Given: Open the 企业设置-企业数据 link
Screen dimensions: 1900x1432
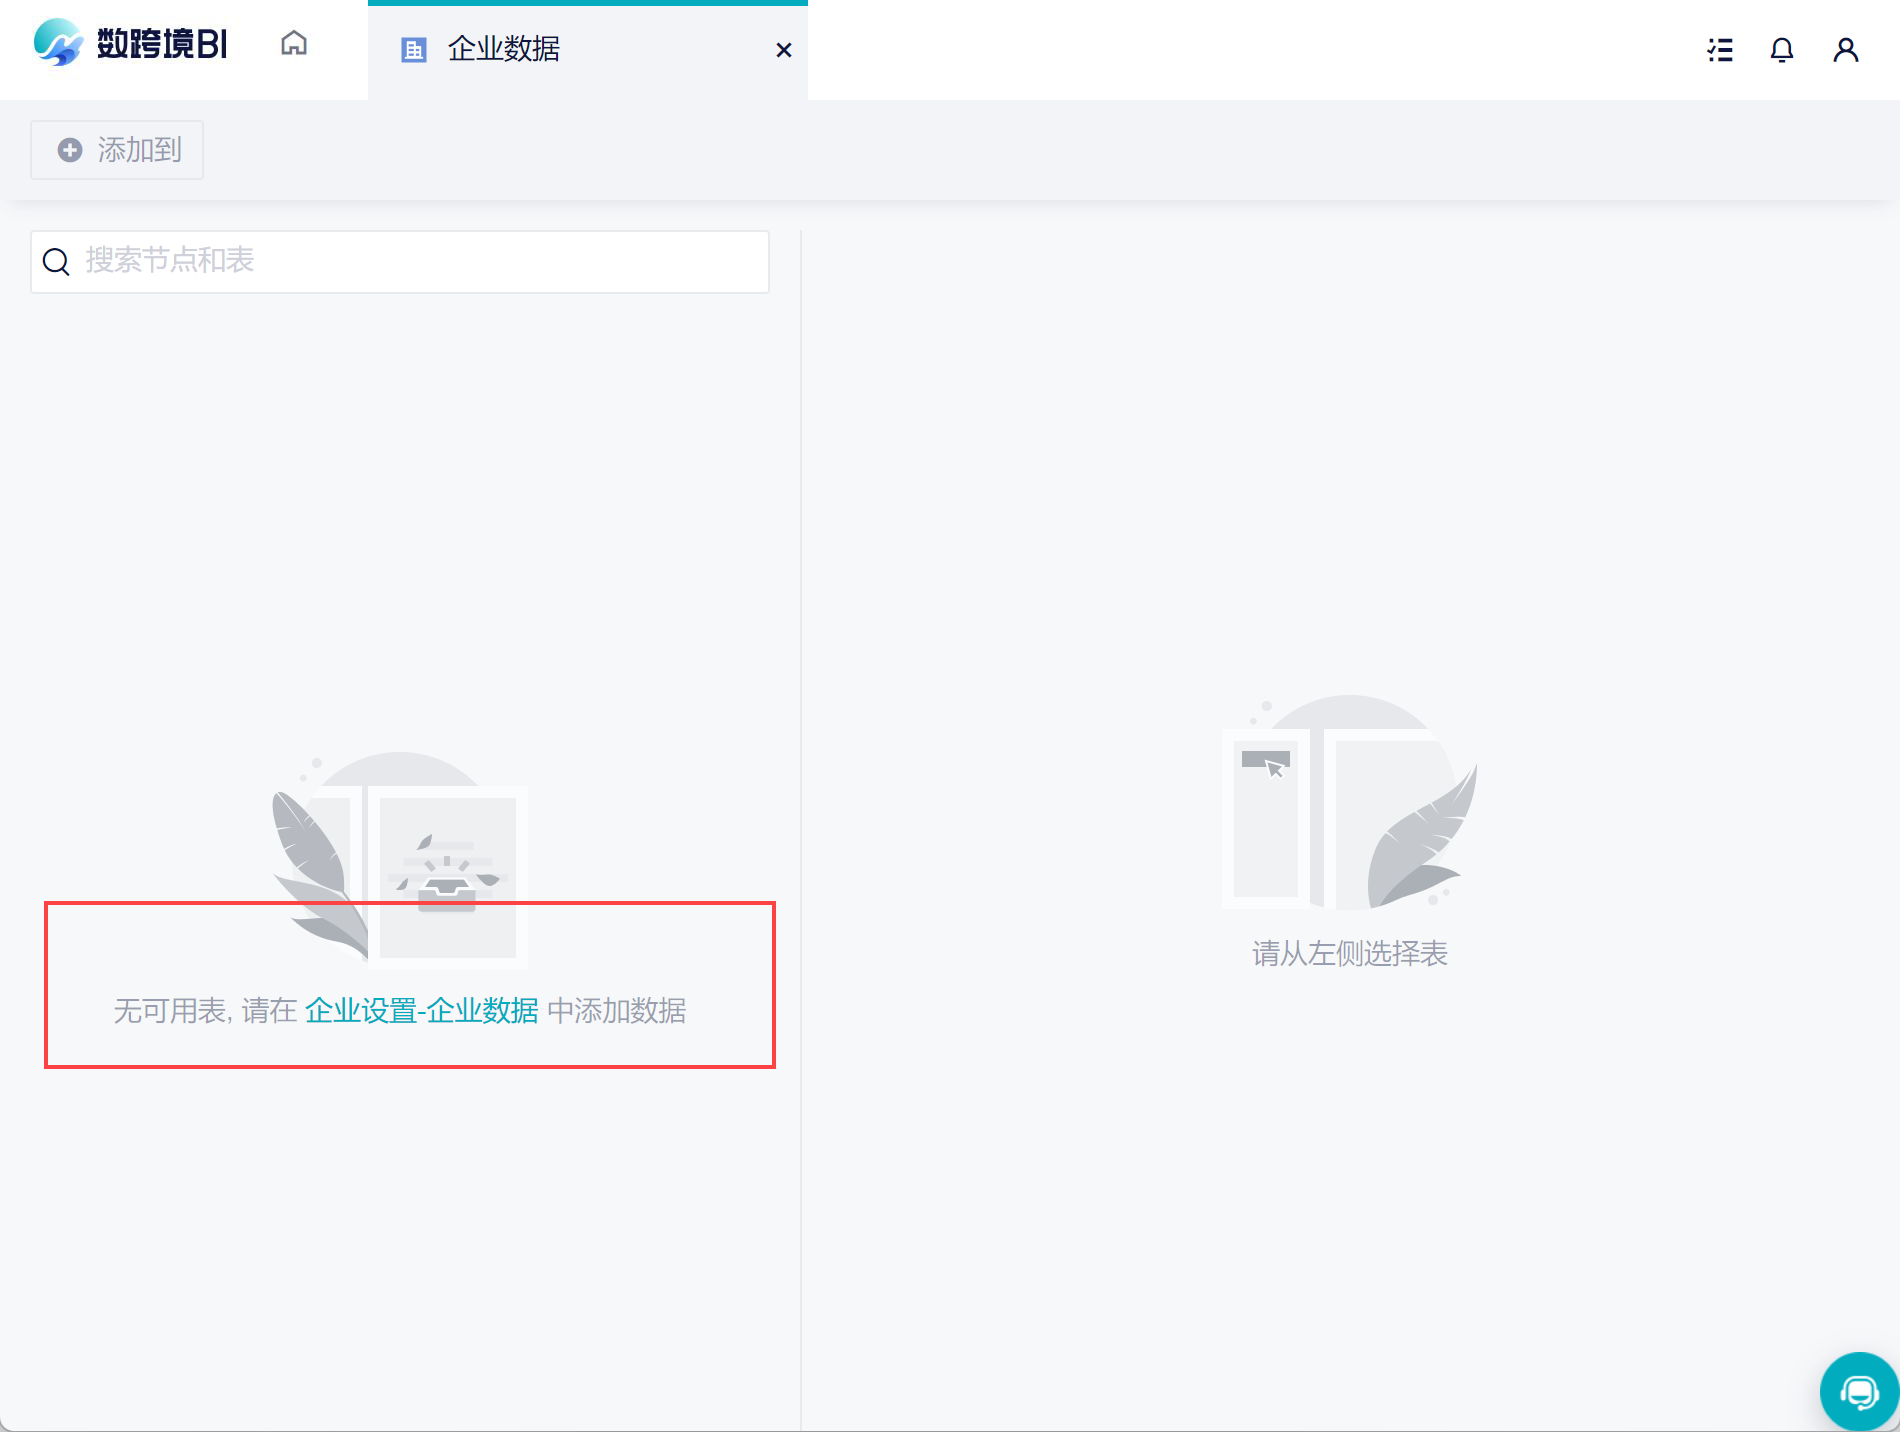Looking at the screenshot, I should (x=422, y=1011).
